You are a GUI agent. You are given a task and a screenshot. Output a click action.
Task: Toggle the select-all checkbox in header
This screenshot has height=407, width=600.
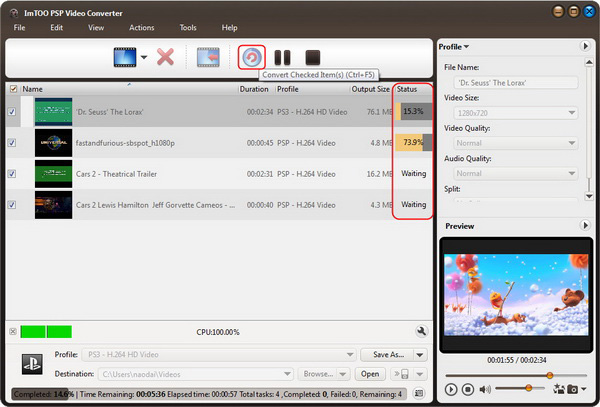coord(13,89)
